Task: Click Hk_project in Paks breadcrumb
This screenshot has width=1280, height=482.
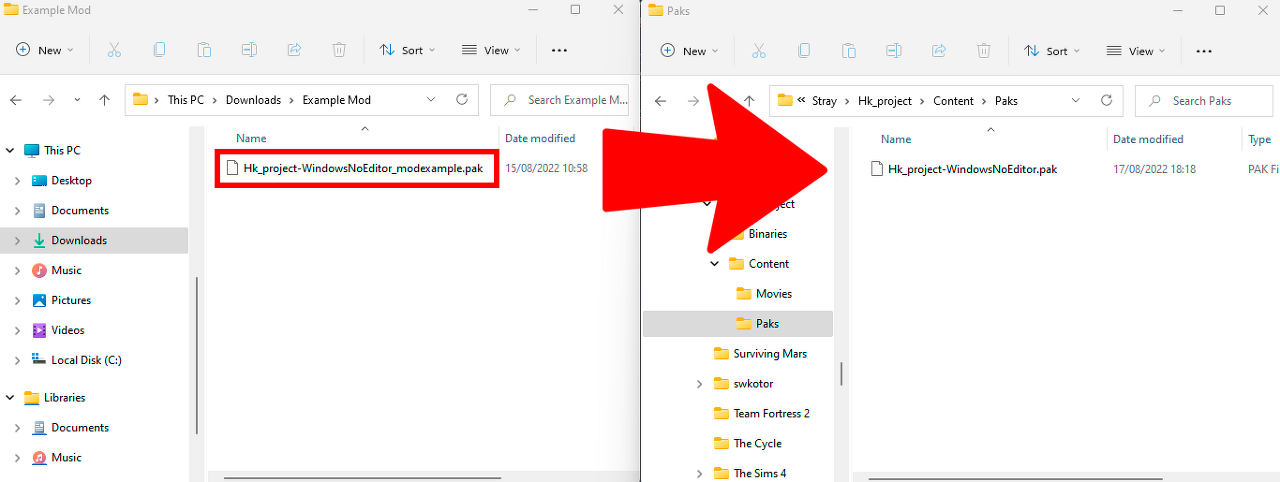Action: pyautogui.click(x=885, y=101)
